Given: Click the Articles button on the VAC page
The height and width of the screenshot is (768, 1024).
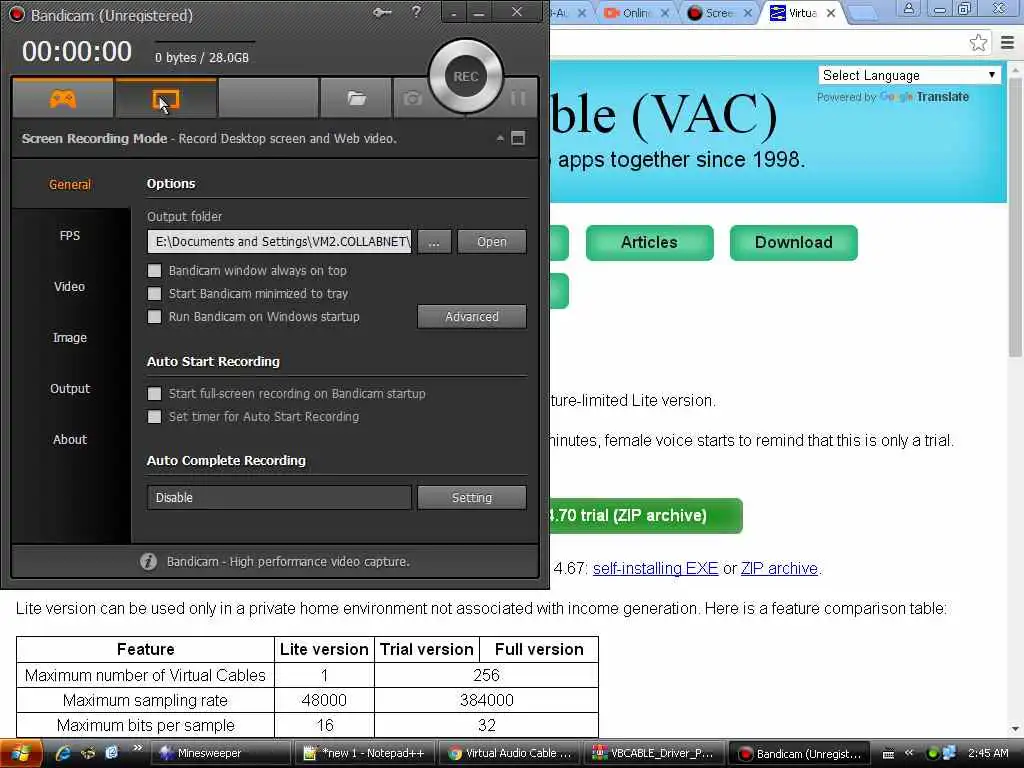Looking at the screenshot, I should pyautogui.click(x=649, y=242).
